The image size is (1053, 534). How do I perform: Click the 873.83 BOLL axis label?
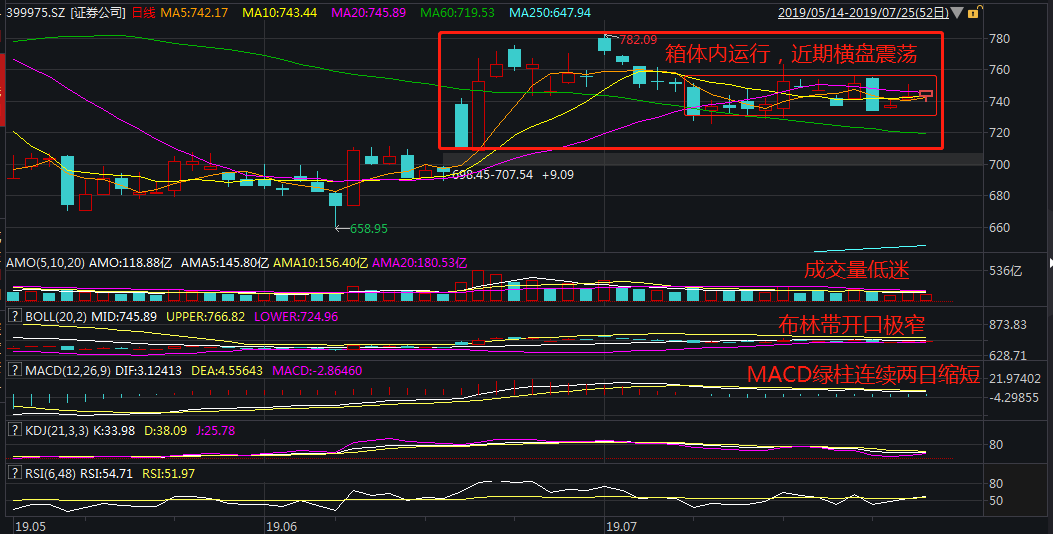click(1008, 325)
